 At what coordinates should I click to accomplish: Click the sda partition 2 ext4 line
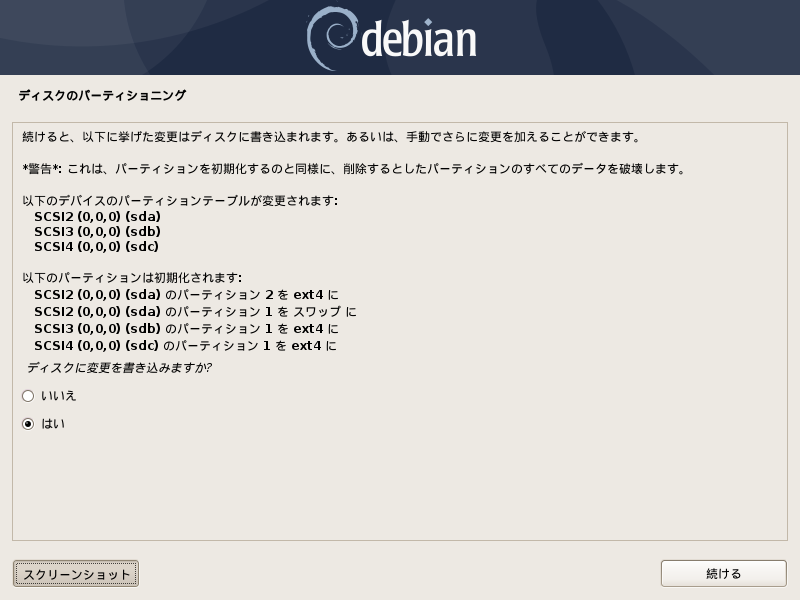186,295
